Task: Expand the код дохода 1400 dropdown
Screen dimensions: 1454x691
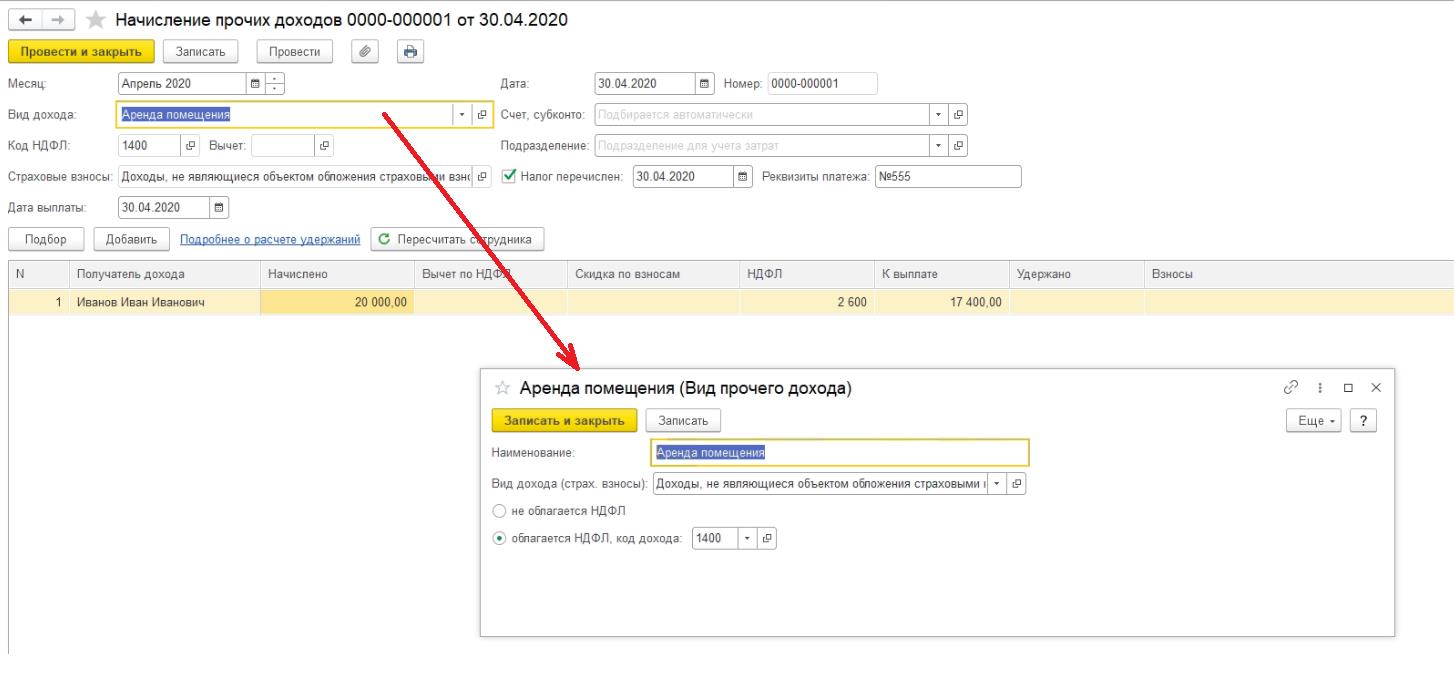Action: pyautogui.click(x=747, y=539)
